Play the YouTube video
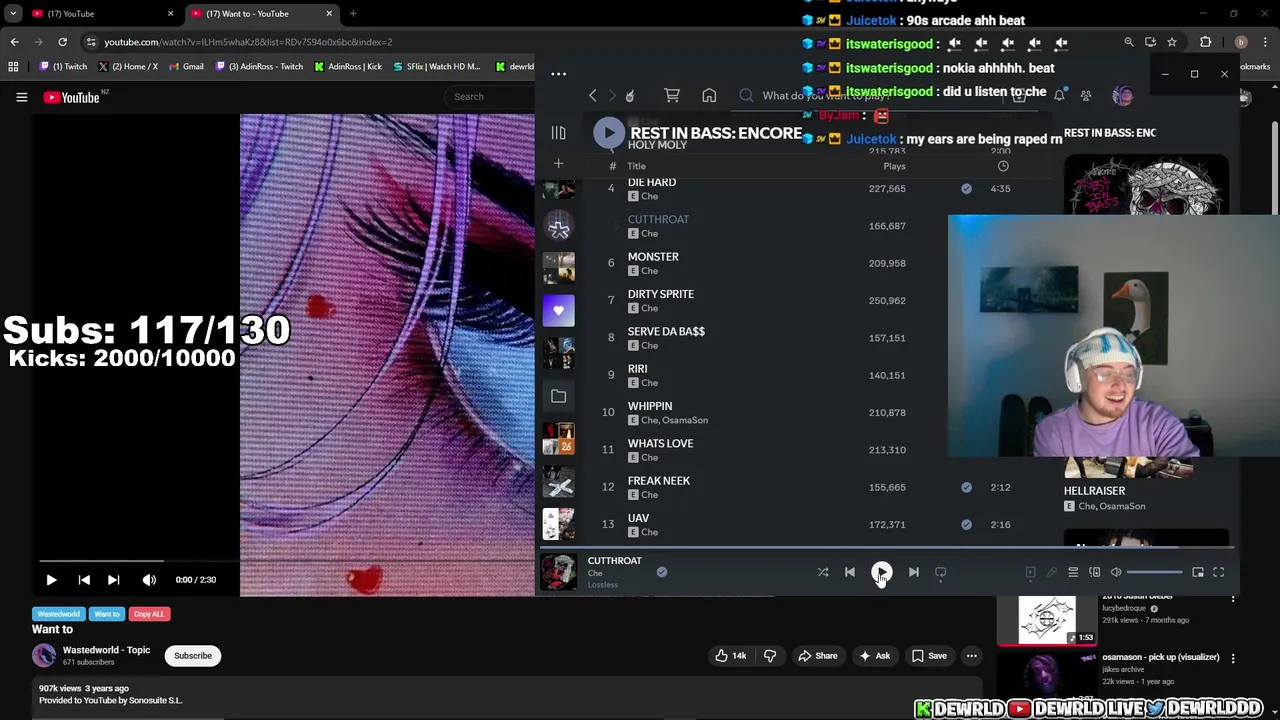The height and width of the screenshot is (720, 1280). click(51, 580)
